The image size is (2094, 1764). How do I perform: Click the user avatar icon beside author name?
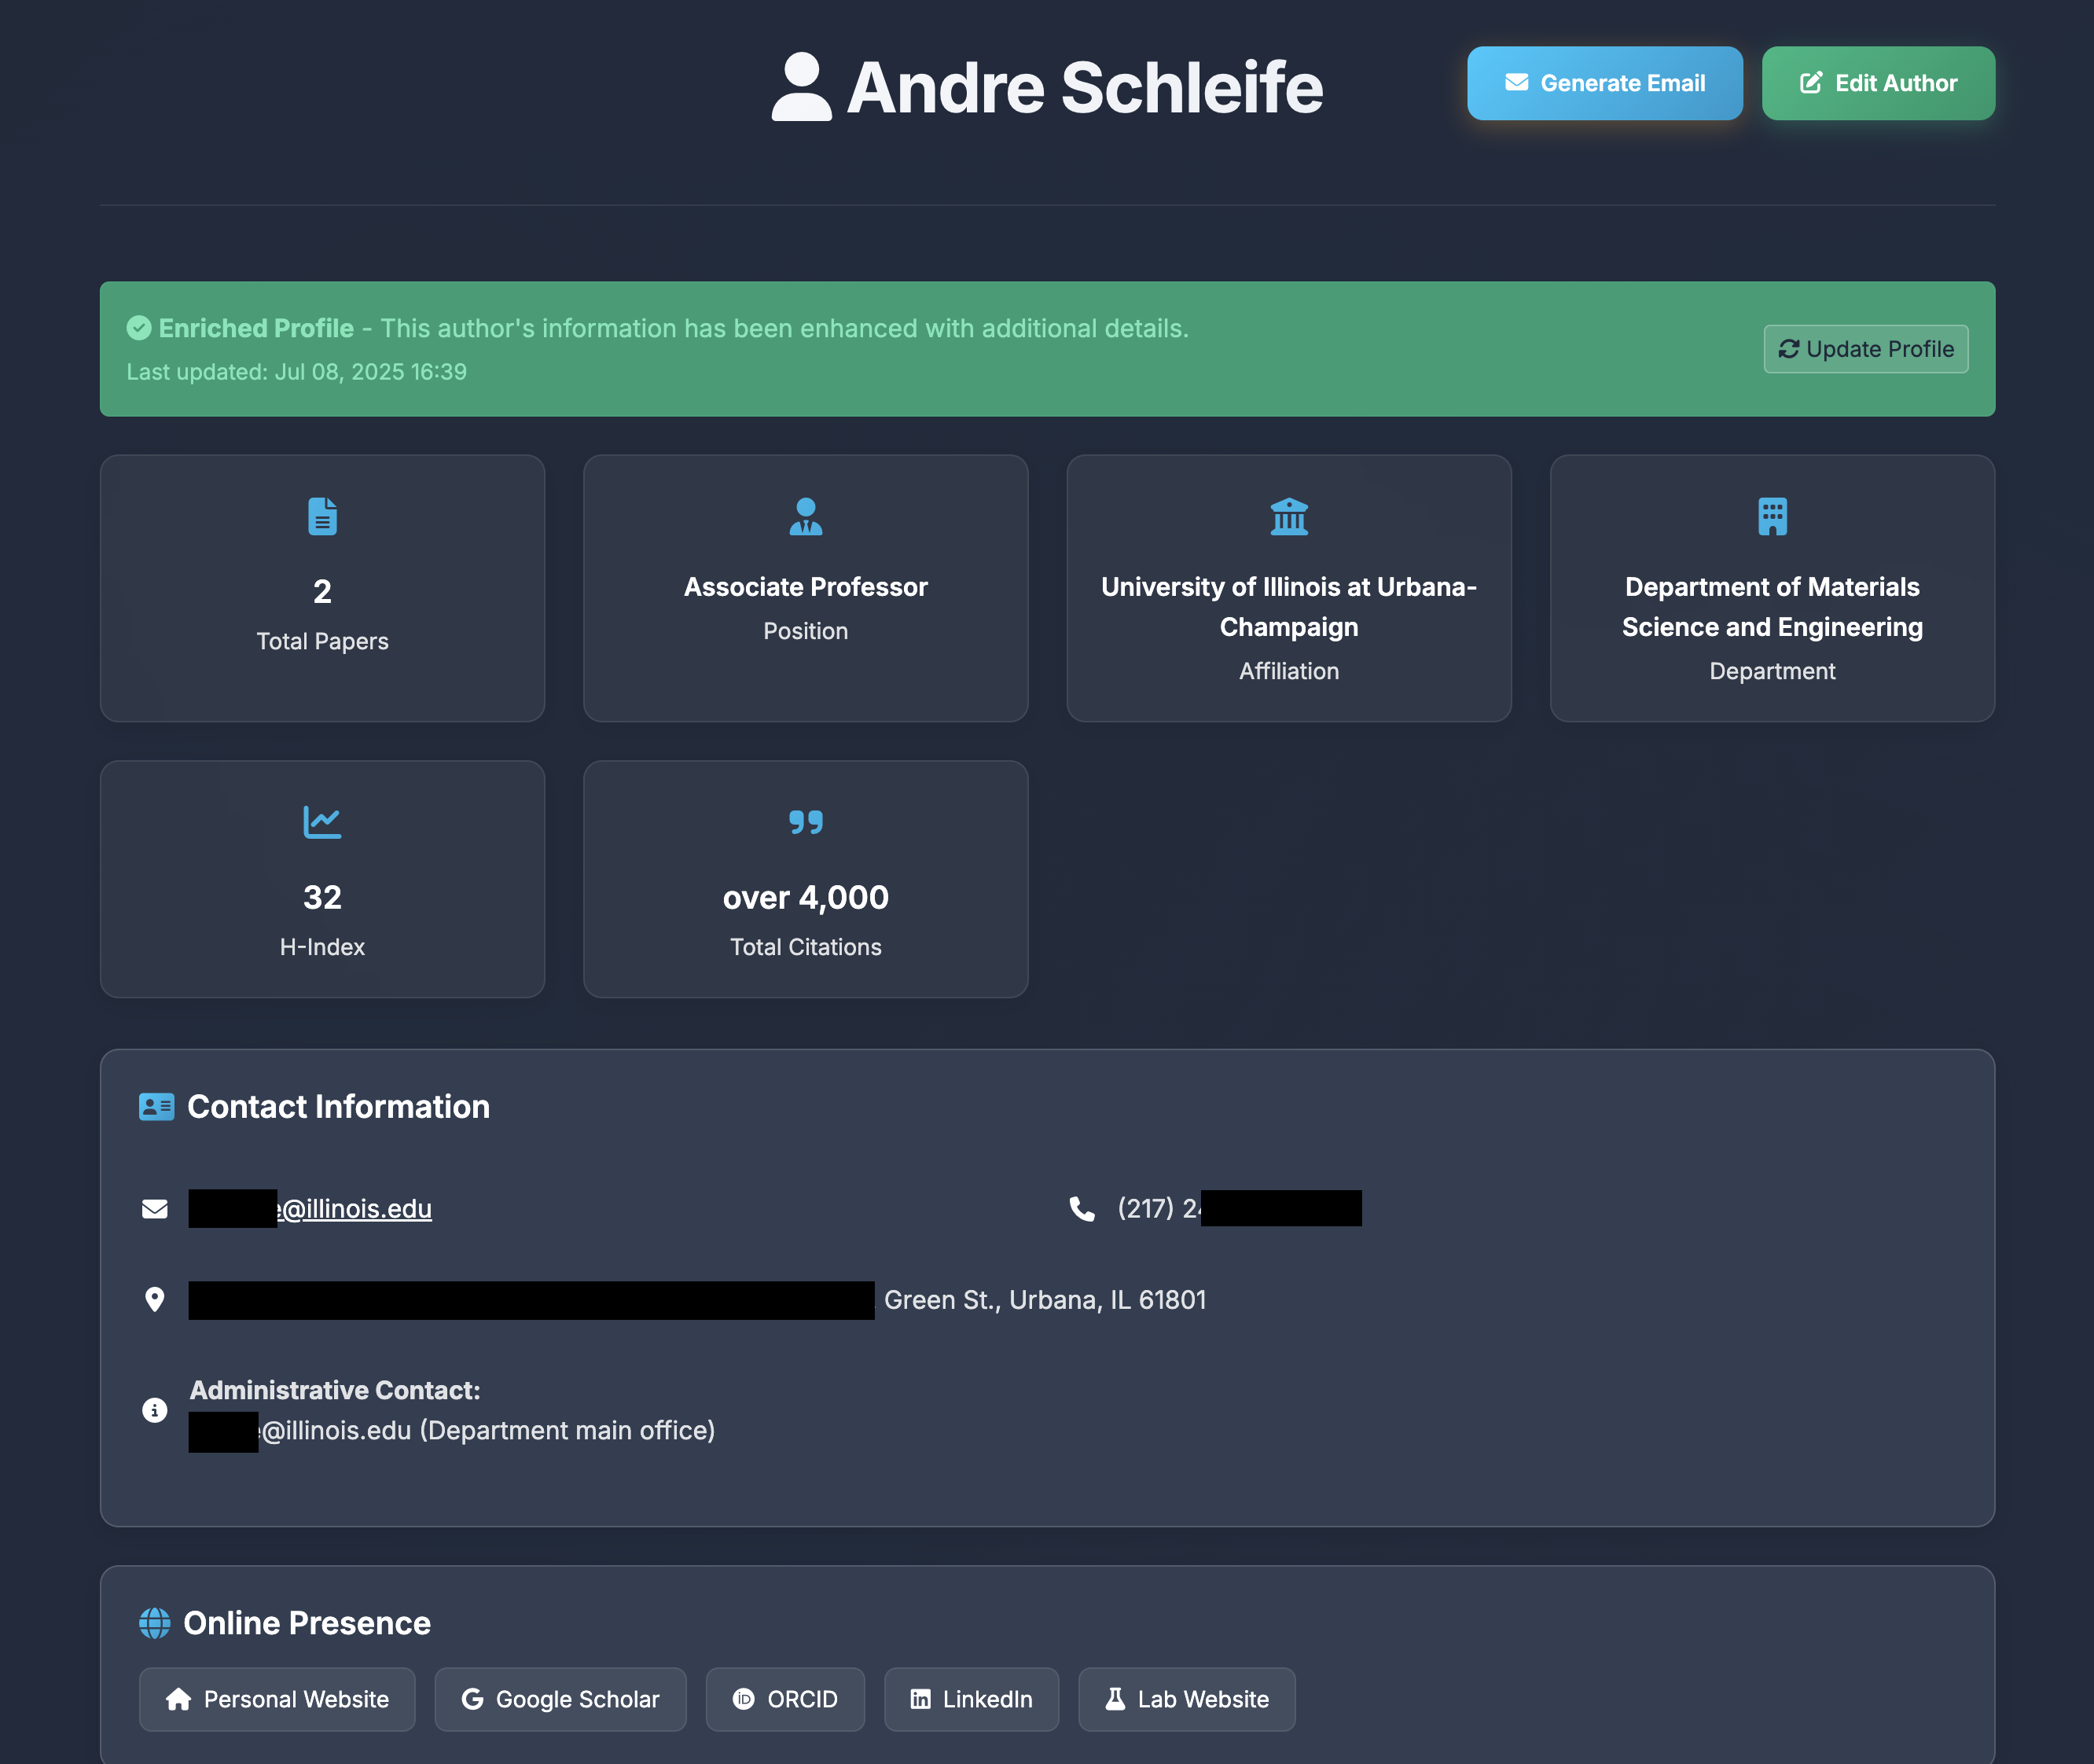pos(801,87)
